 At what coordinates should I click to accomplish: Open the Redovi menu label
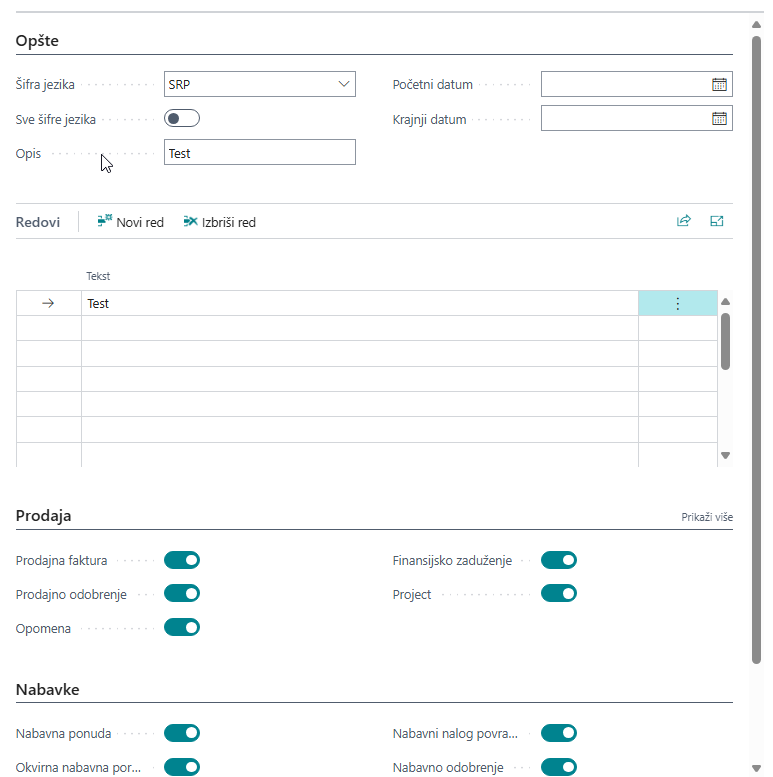[38, 222]
